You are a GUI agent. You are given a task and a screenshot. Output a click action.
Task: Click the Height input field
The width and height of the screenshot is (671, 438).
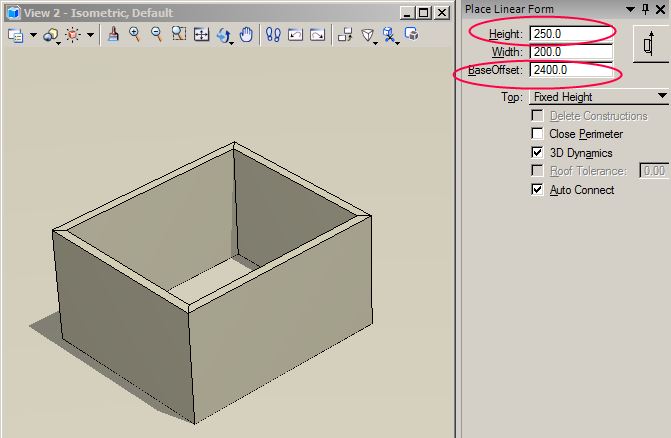pos(570,34)
